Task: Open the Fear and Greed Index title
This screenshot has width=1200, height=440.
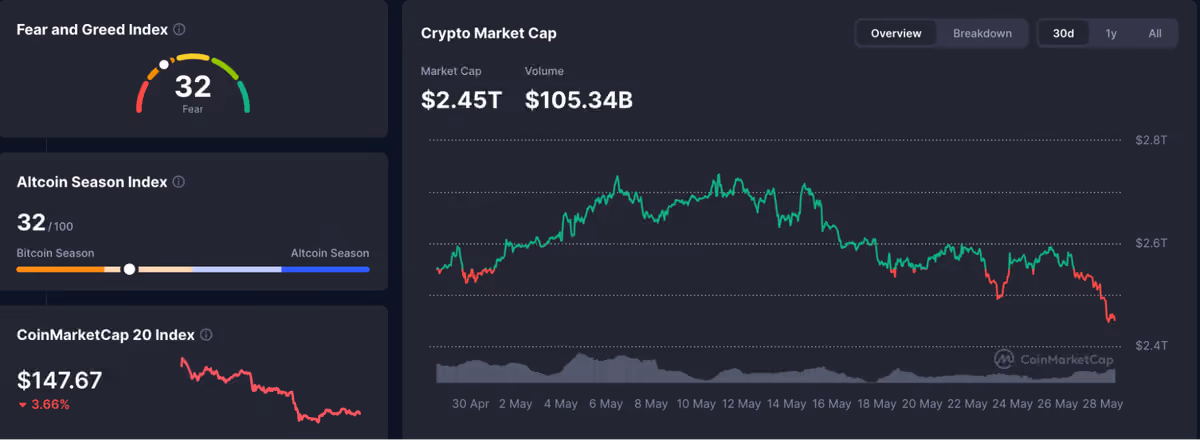Action: click(x=92, y=30)
